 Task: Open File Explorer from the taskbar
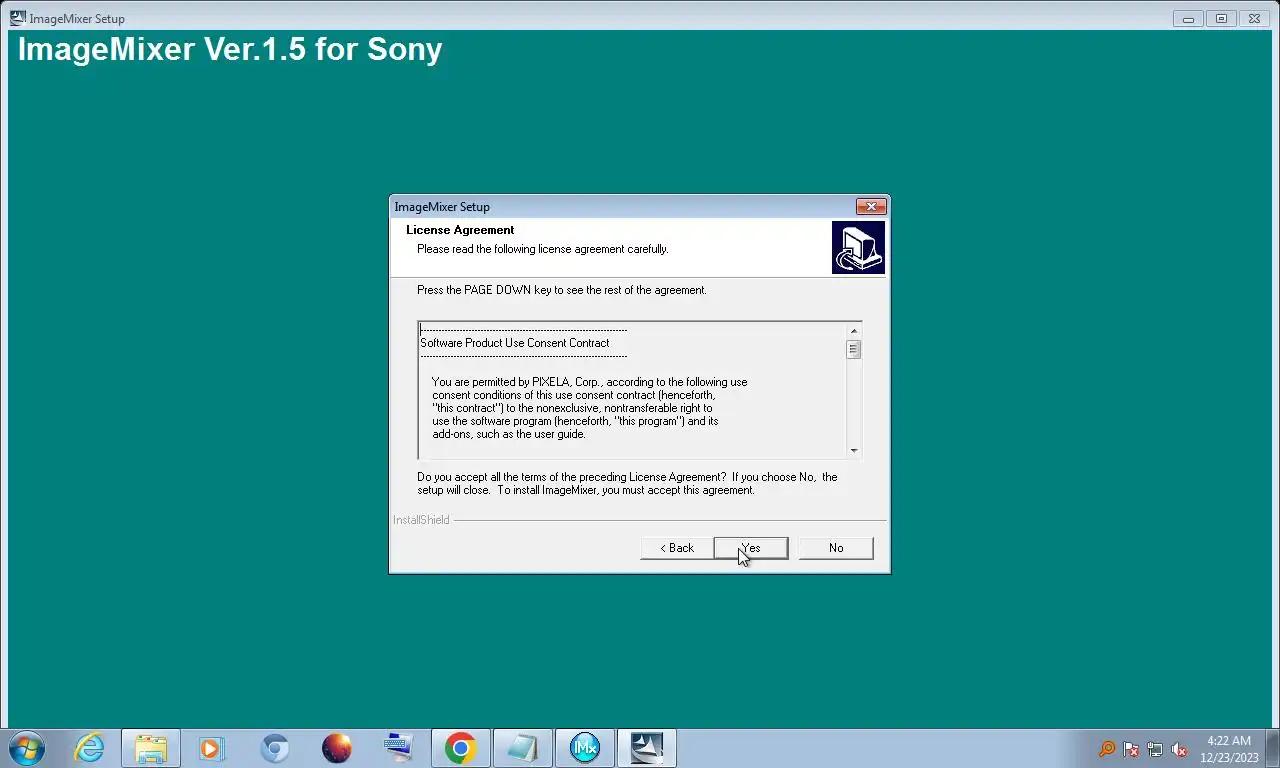(x=151, y=748)
